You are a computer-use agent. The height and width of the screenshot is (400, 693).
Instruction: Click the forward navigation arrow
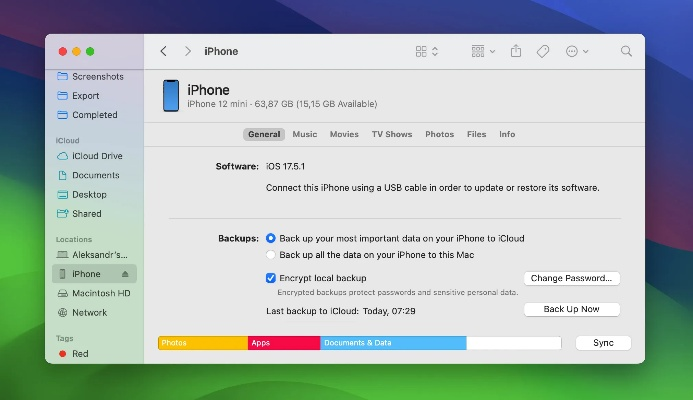pyautogui.click(x=187, y=51)
